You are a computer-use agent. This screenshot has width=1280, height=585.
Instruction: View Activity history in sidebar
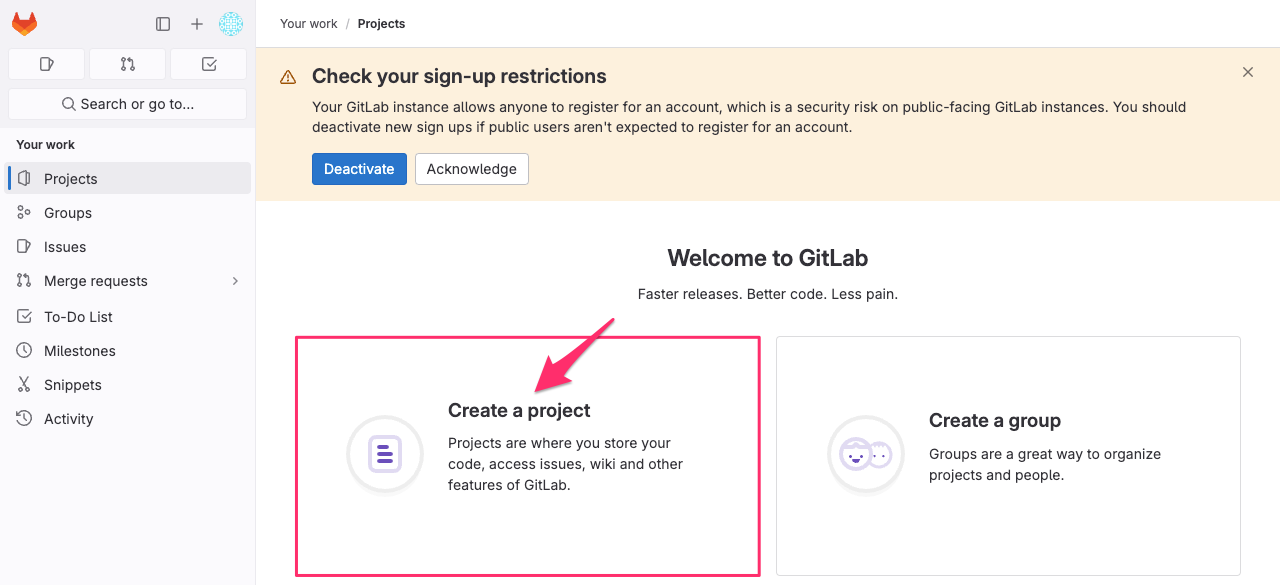tap(128, 419)
